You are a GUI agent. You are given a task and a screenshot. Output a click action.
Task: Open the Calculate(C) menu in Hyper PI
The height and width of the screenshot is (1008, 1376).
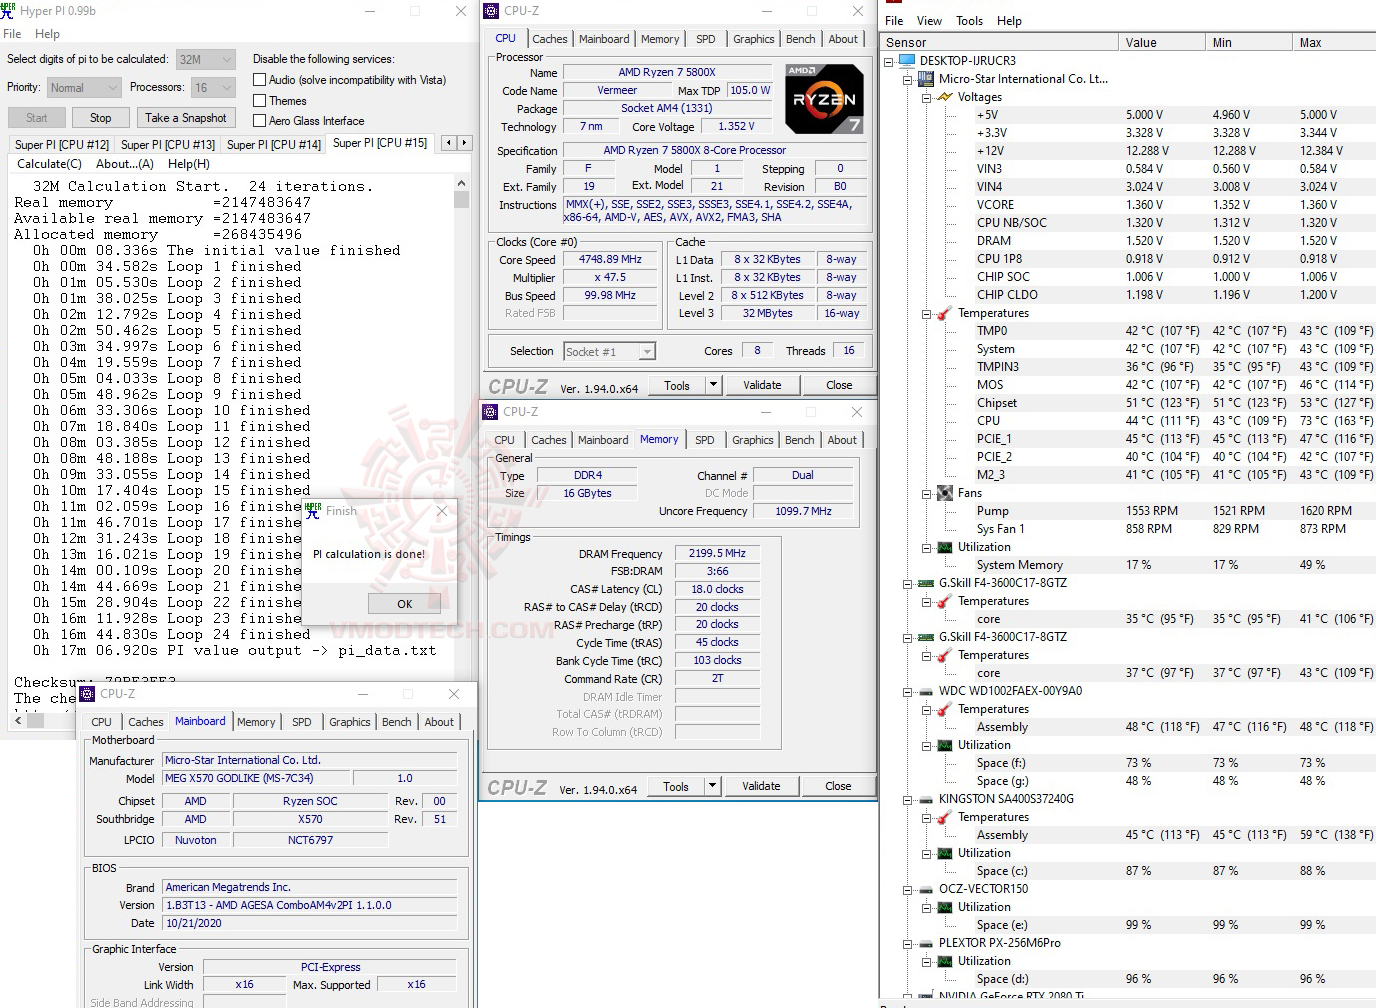tap(49, 164)
